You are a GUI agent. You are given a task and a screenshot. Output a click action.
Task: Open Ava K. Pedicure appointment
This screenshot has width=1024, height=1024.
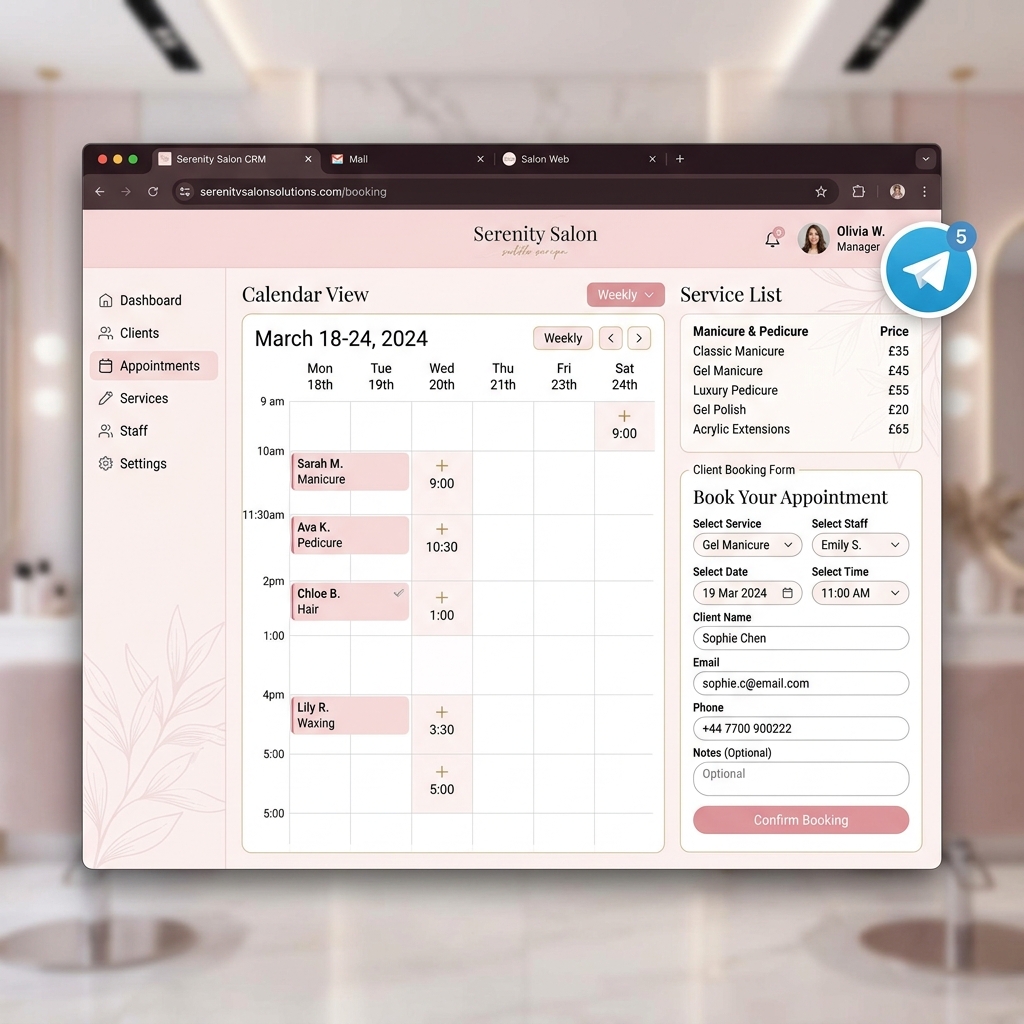click(x=351, y=535)
